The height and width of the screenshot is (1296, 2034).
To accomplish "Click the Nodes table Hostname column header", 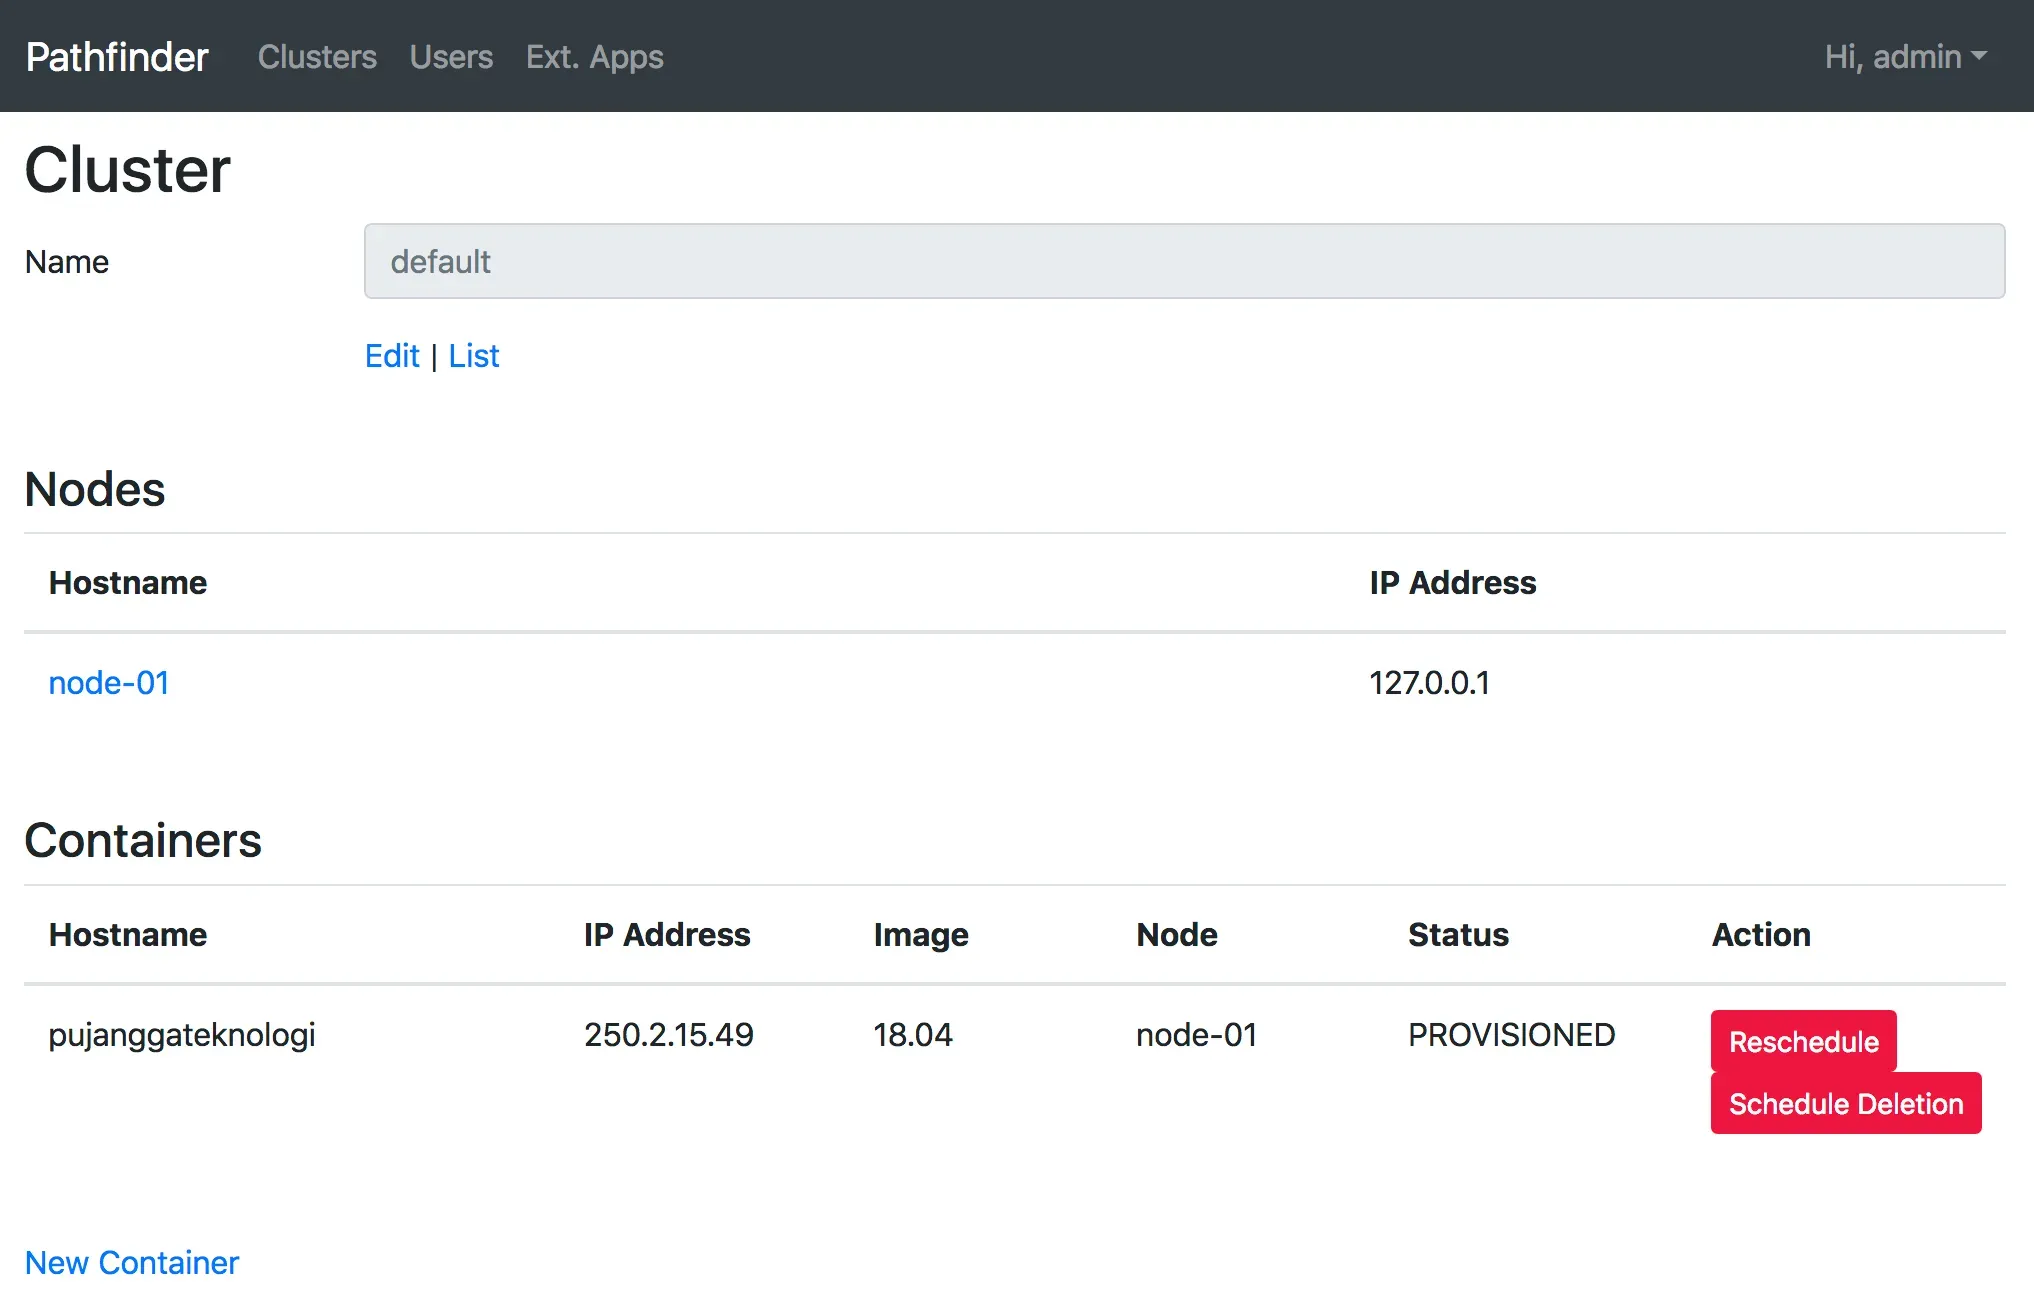I will click(128, 583).
